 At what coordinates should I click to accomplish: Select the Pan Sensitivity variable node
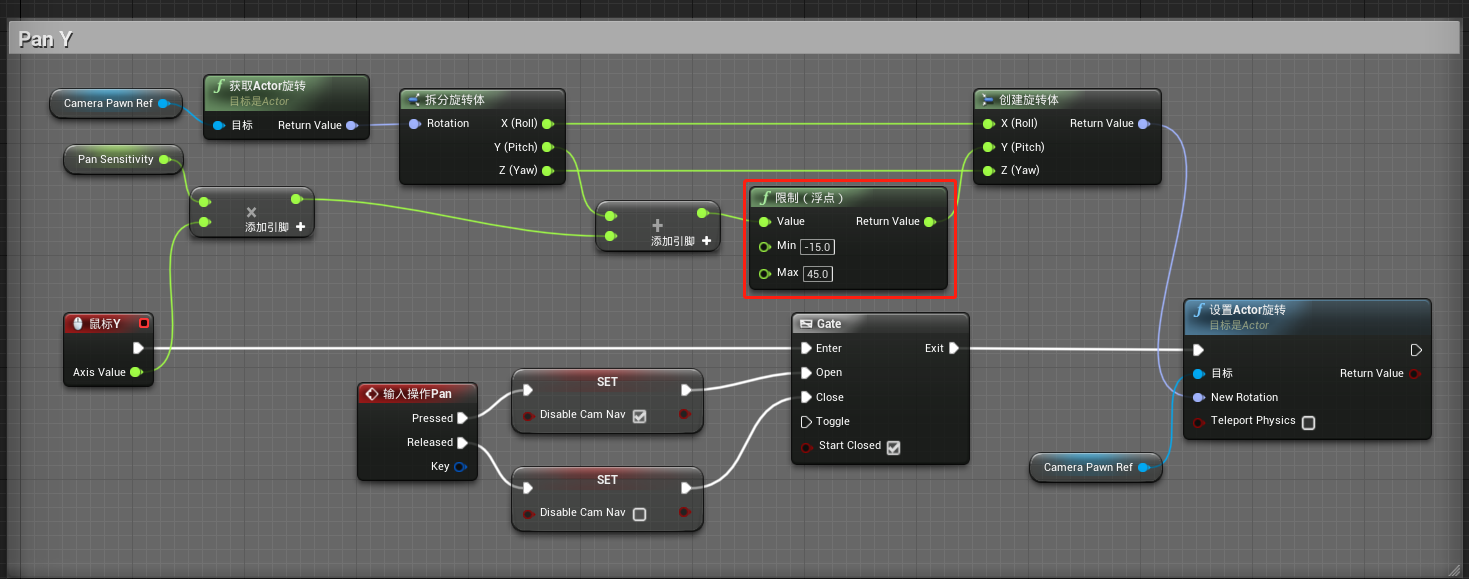coord(124,160)
